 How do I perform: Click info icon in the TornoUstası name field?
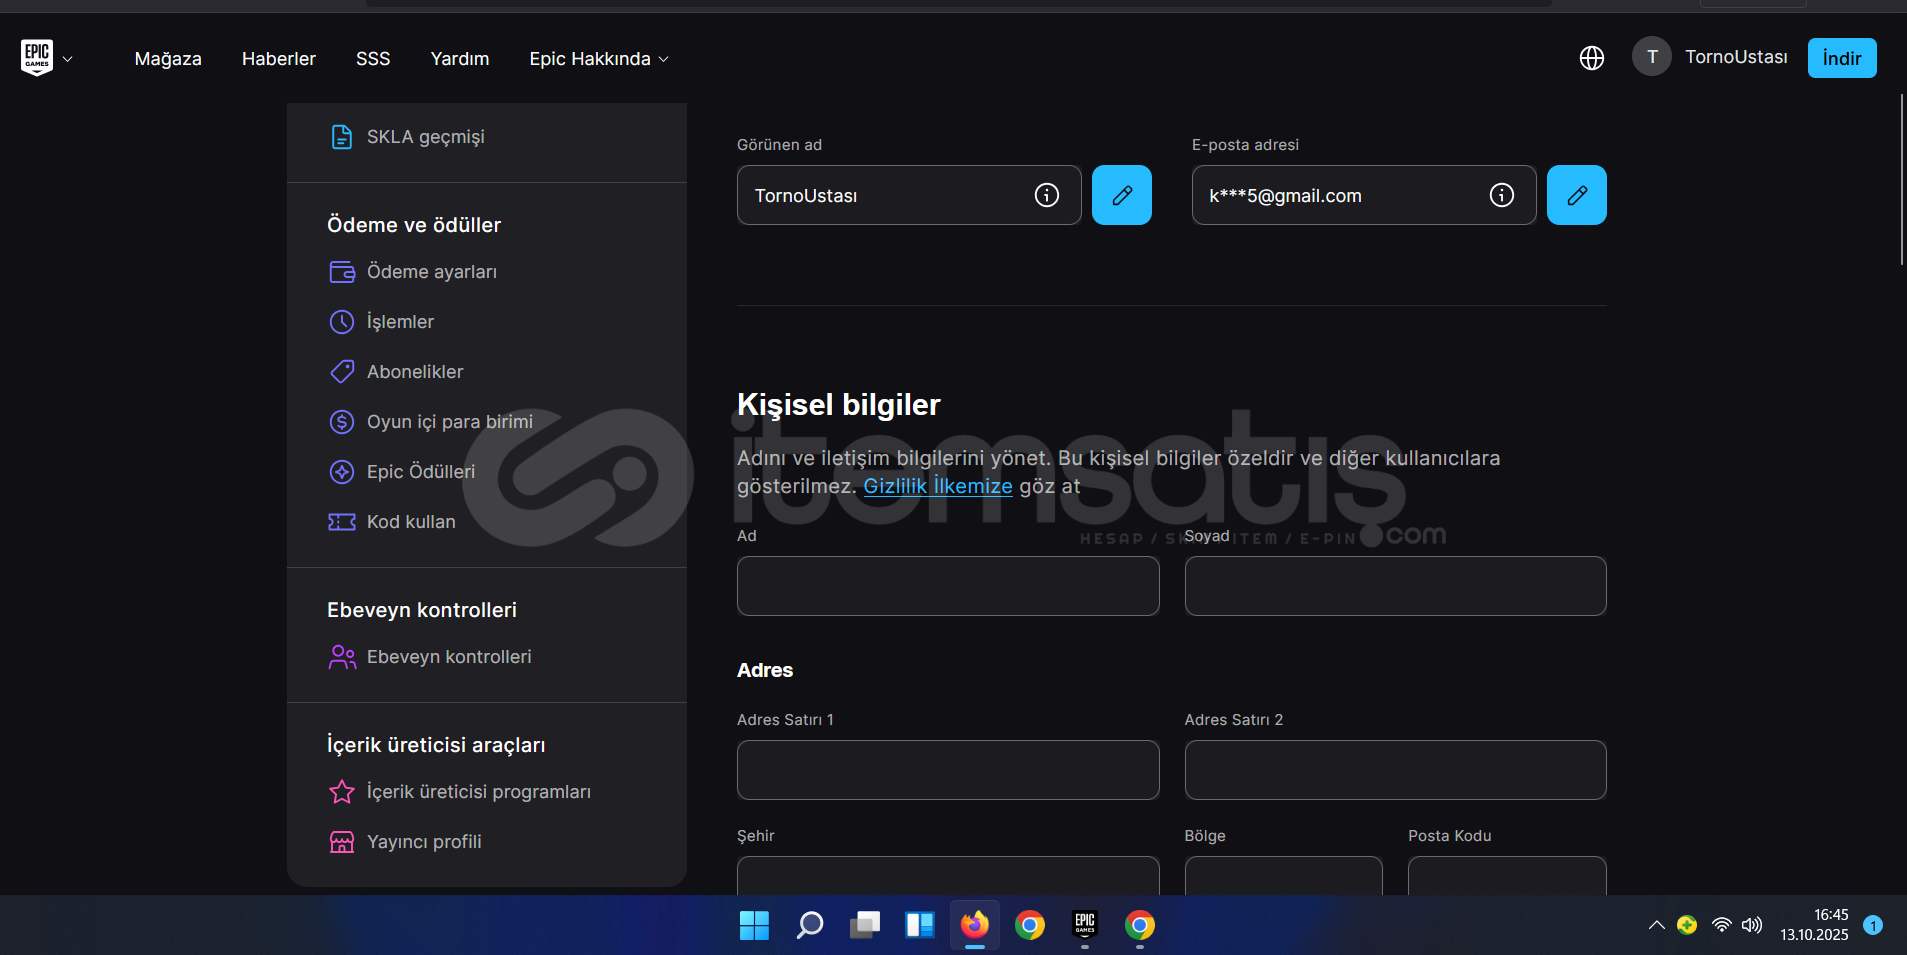(1046, 195)
